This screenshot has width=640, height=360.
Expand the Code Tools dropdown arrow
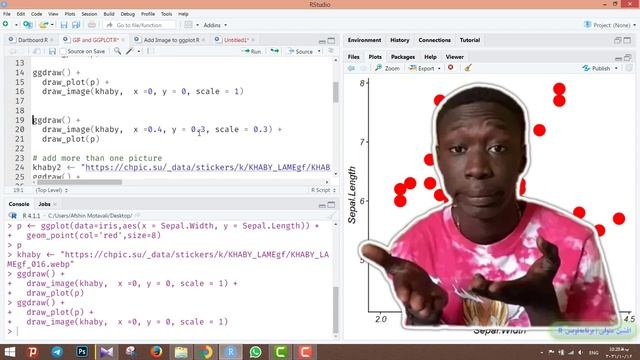pos(139,51)
